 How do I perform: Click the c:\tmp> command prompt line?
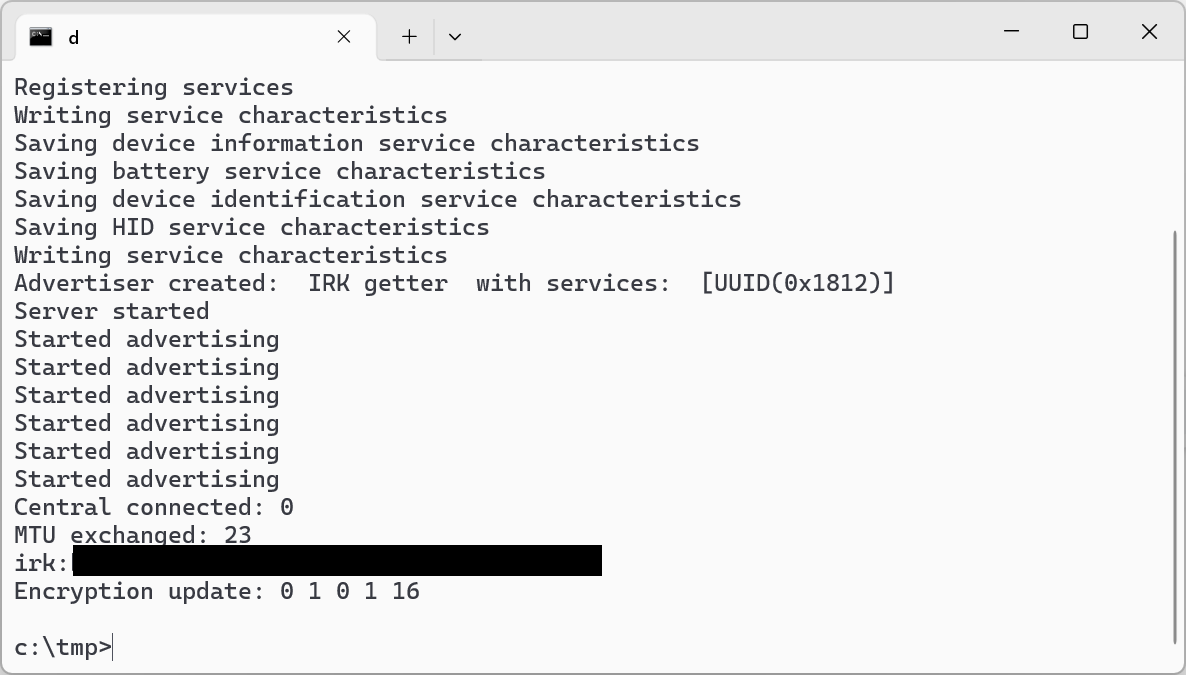click(63, 648)
